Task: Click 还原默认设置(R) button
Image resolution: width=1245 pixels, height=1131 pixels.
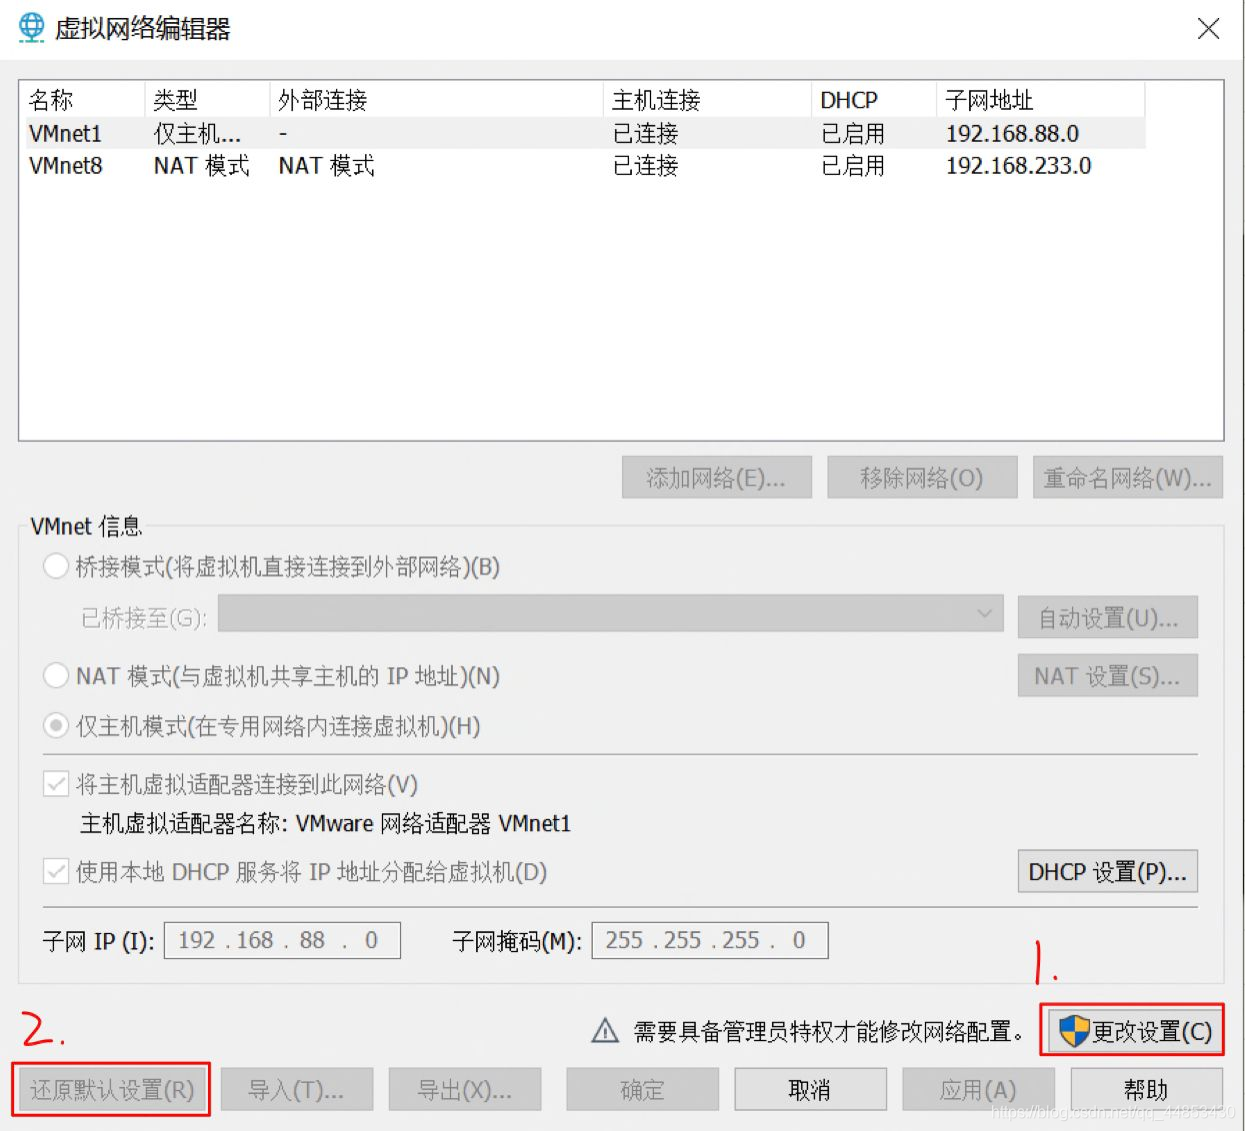Action: tap(111, 1089)
